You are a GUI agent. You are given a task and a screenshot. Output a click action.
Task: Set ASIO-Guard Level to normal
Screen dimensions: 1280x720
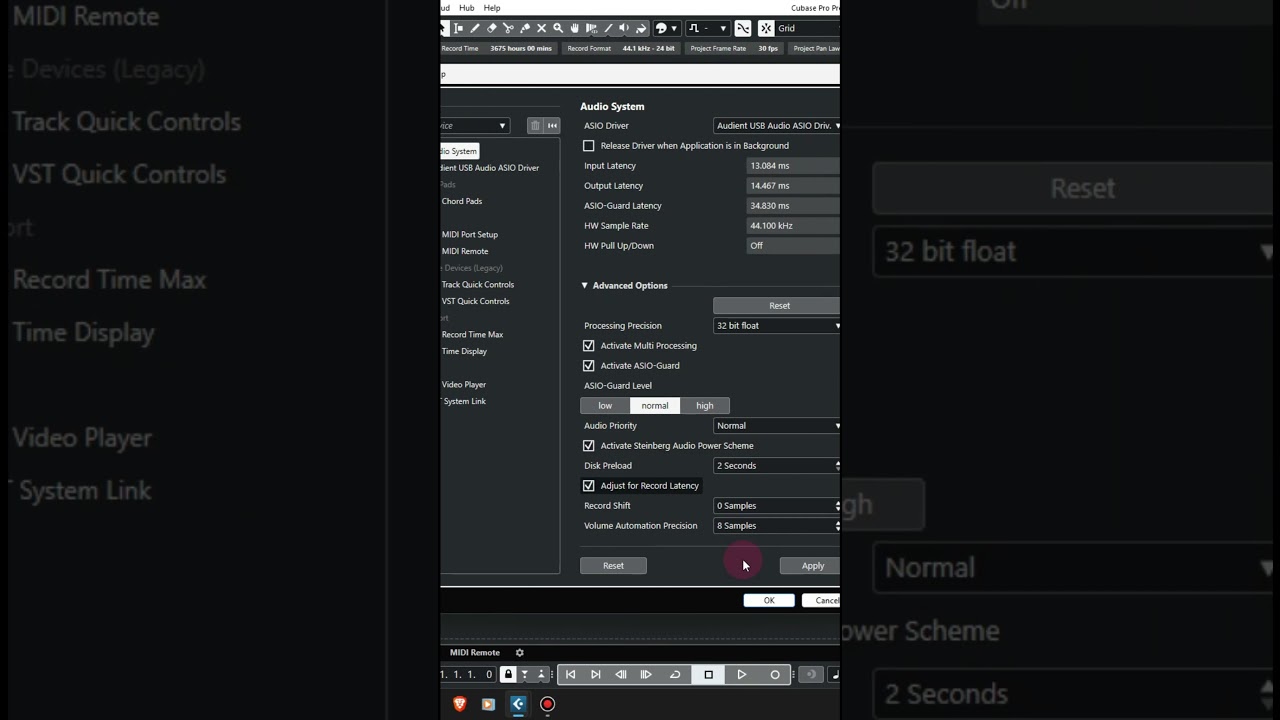pos(655,405)
